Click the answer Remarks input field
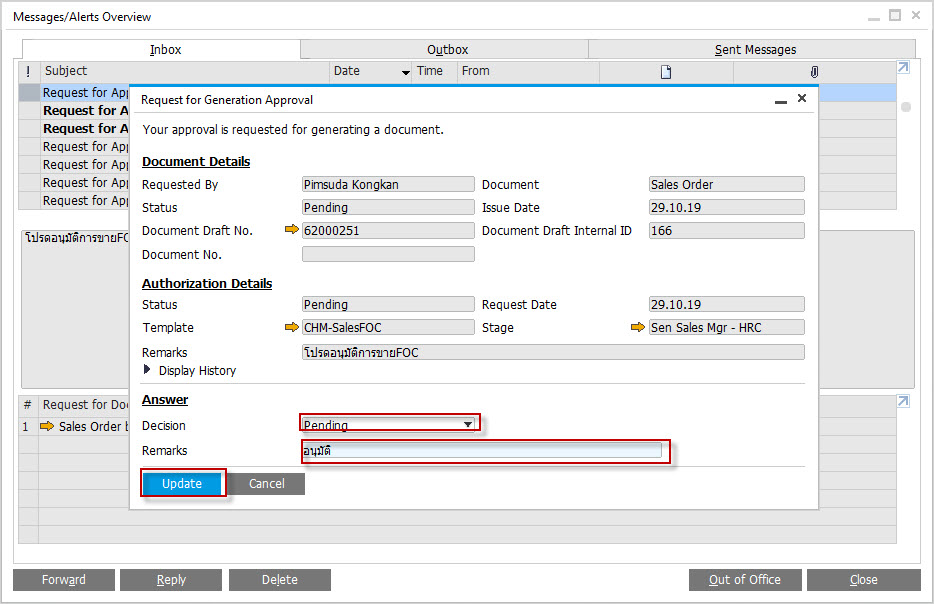The width and height of the screenshot is (934, 604). pyautogui.click(x=482, y=451)
